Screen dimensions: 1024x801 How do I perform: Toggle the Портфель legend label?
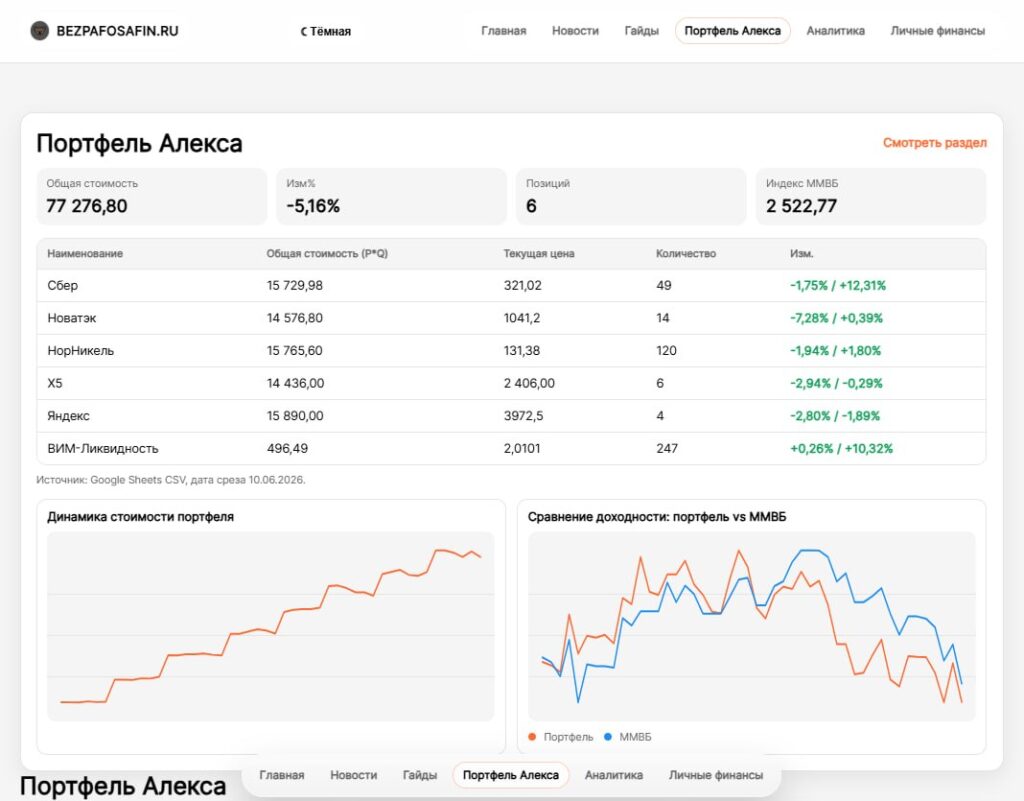[x=568, y=736]
